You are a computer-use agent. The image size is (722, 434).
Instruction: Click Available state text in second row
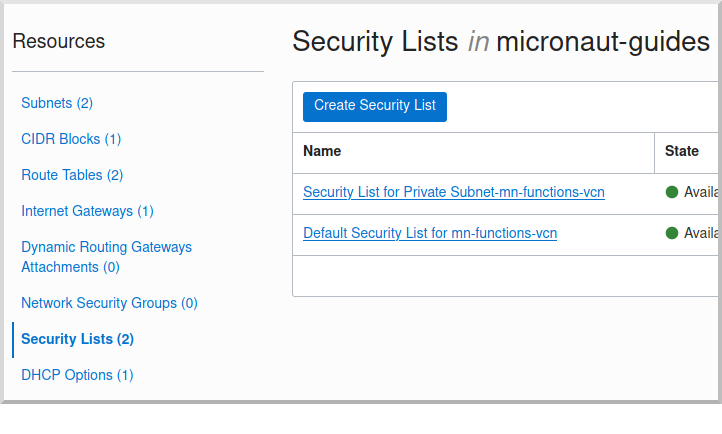pyautogui.click(x=701, y=233)
